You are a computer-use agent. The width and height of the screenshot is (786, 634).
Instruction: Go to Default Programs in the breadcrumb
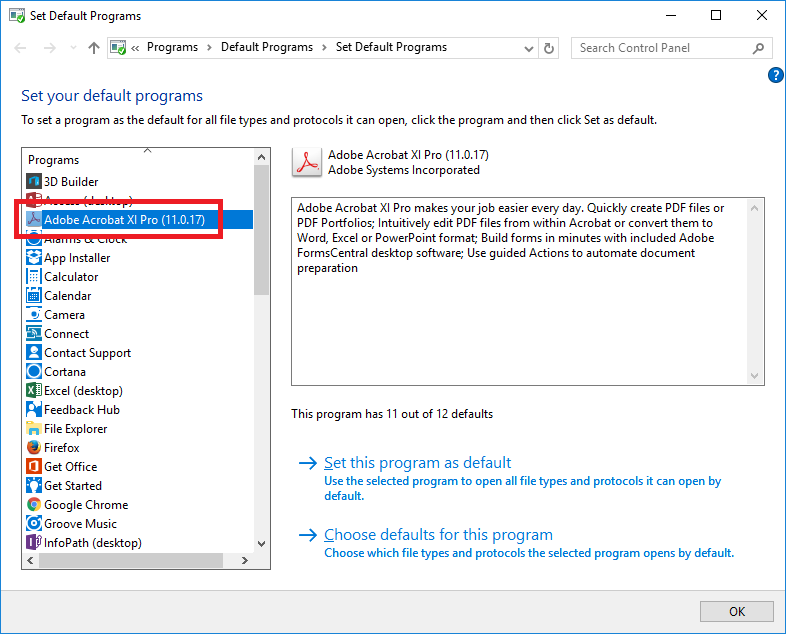pos(267,47)
